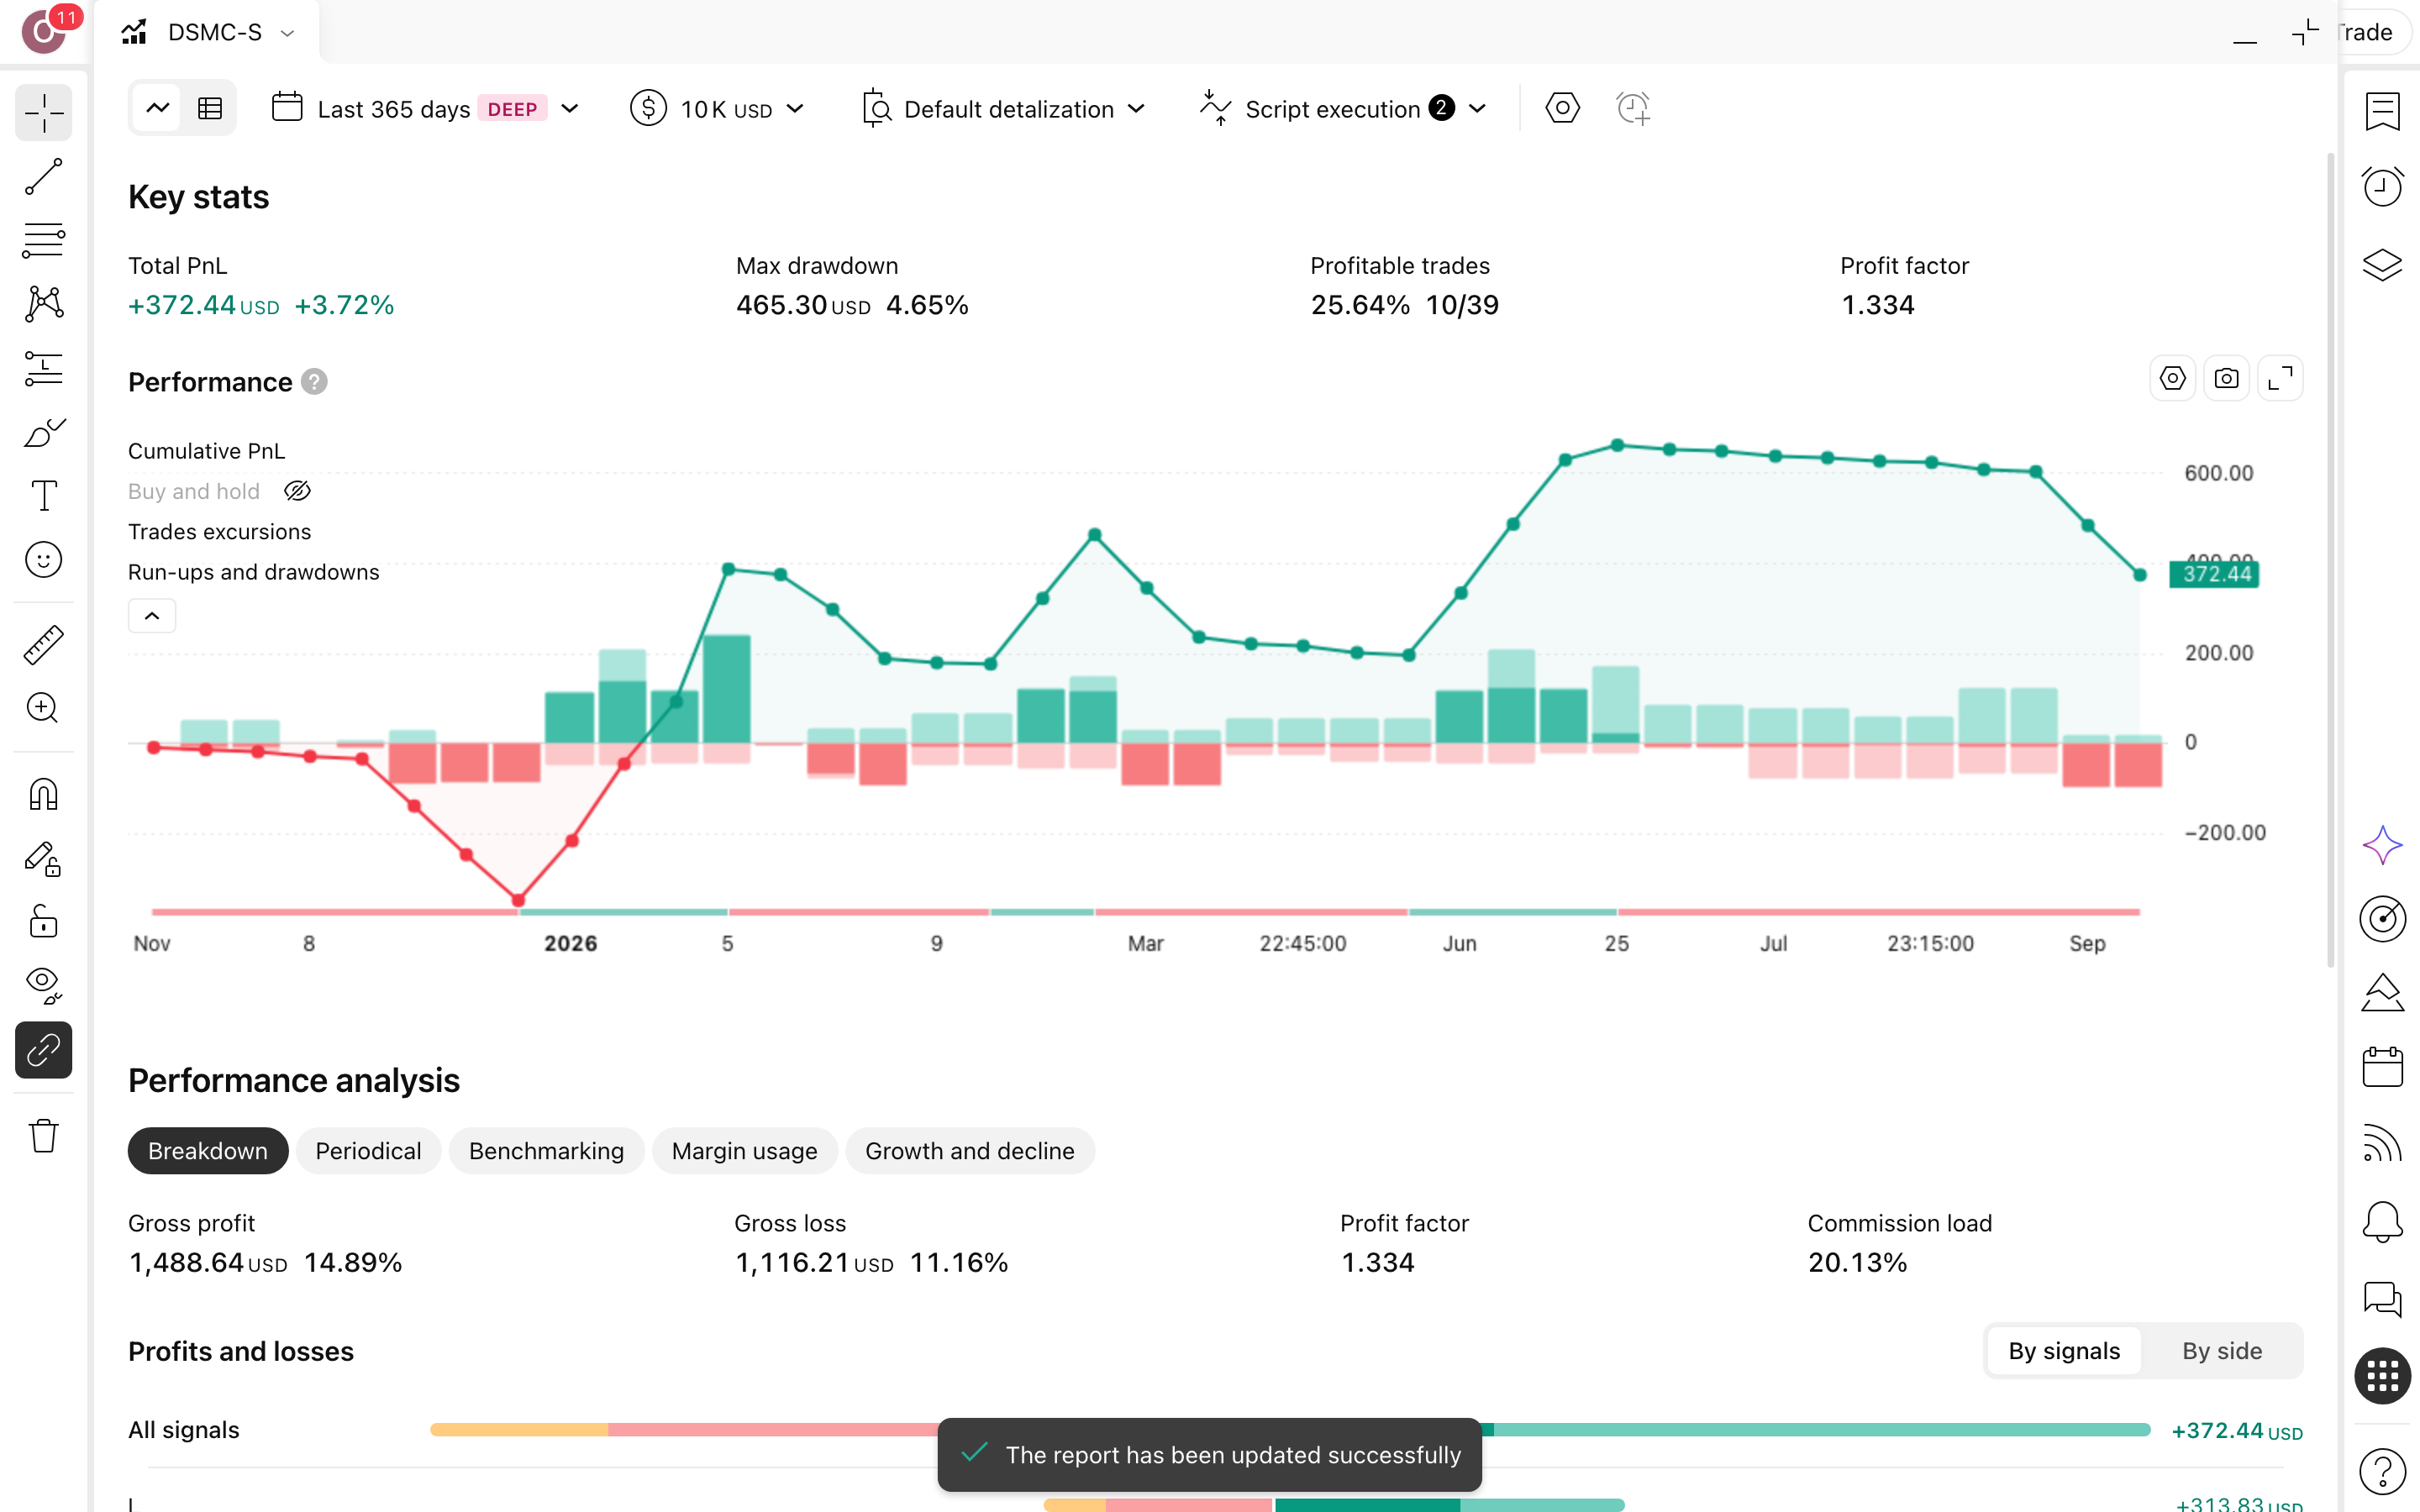Image resolution: width=2420 pixels, height=1512 pixels.
Task: Open the Periodical tab
Action: [368, 1151]
